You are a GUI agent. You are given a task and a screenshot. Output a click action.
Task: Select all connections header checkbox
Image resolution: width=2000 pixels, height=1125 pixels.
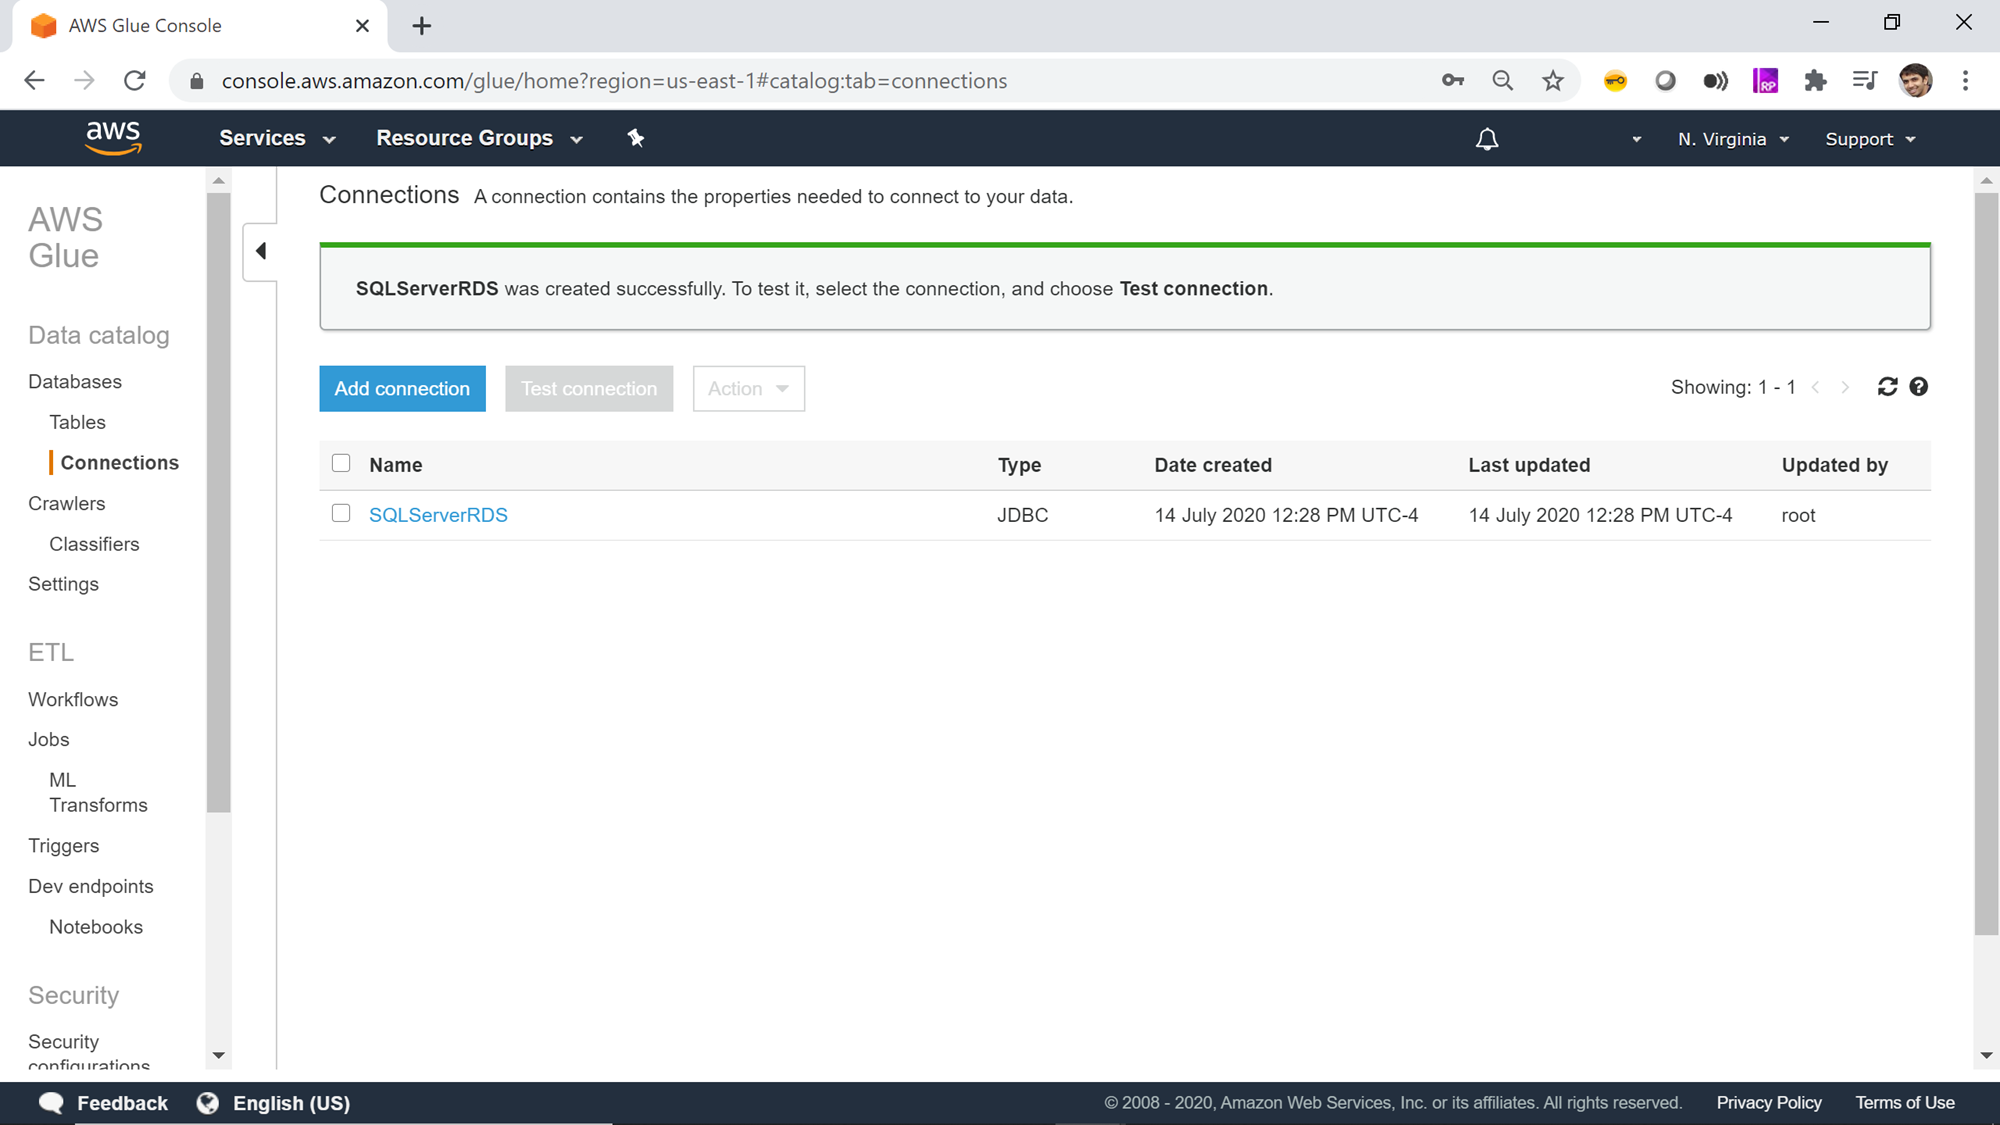pos(341,463)
